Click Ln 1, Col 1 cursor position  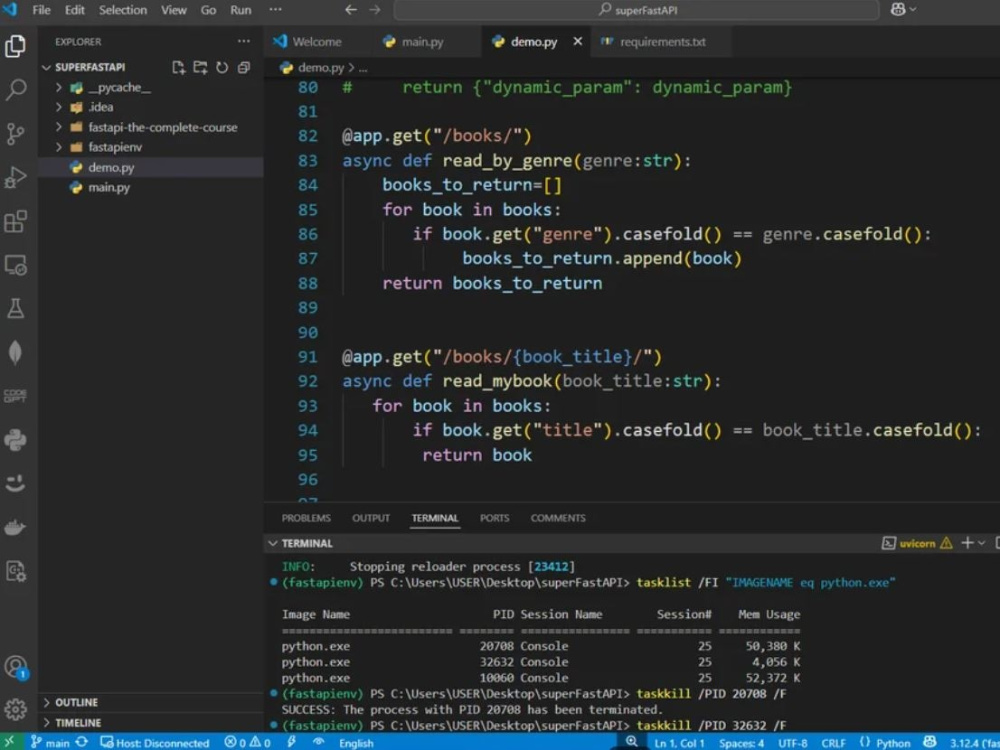point(679,743)
